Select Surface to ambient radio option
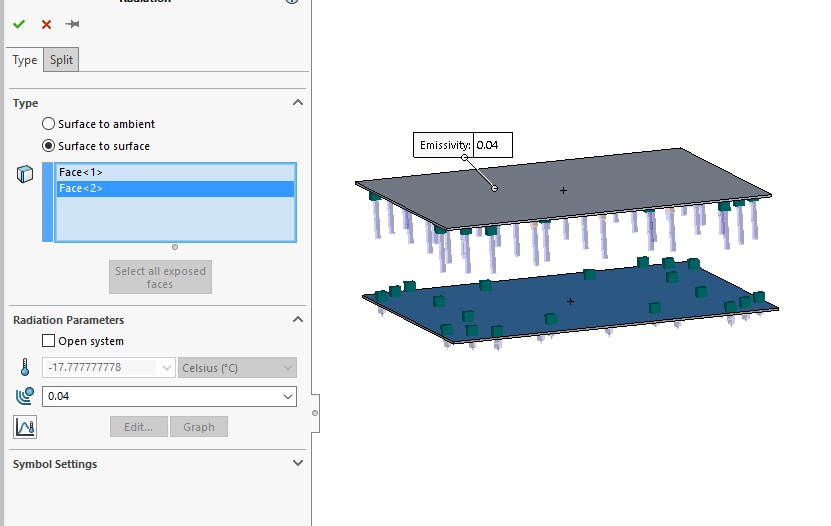 [x=48, y=124]
